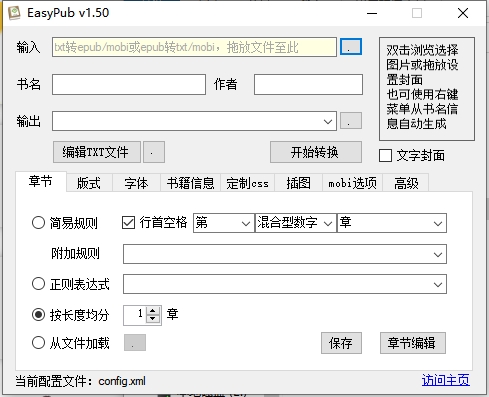This screenshot has width=489, height=397.
Task: Click the EasyPub app icon in title bar
Action: (14, 13)
